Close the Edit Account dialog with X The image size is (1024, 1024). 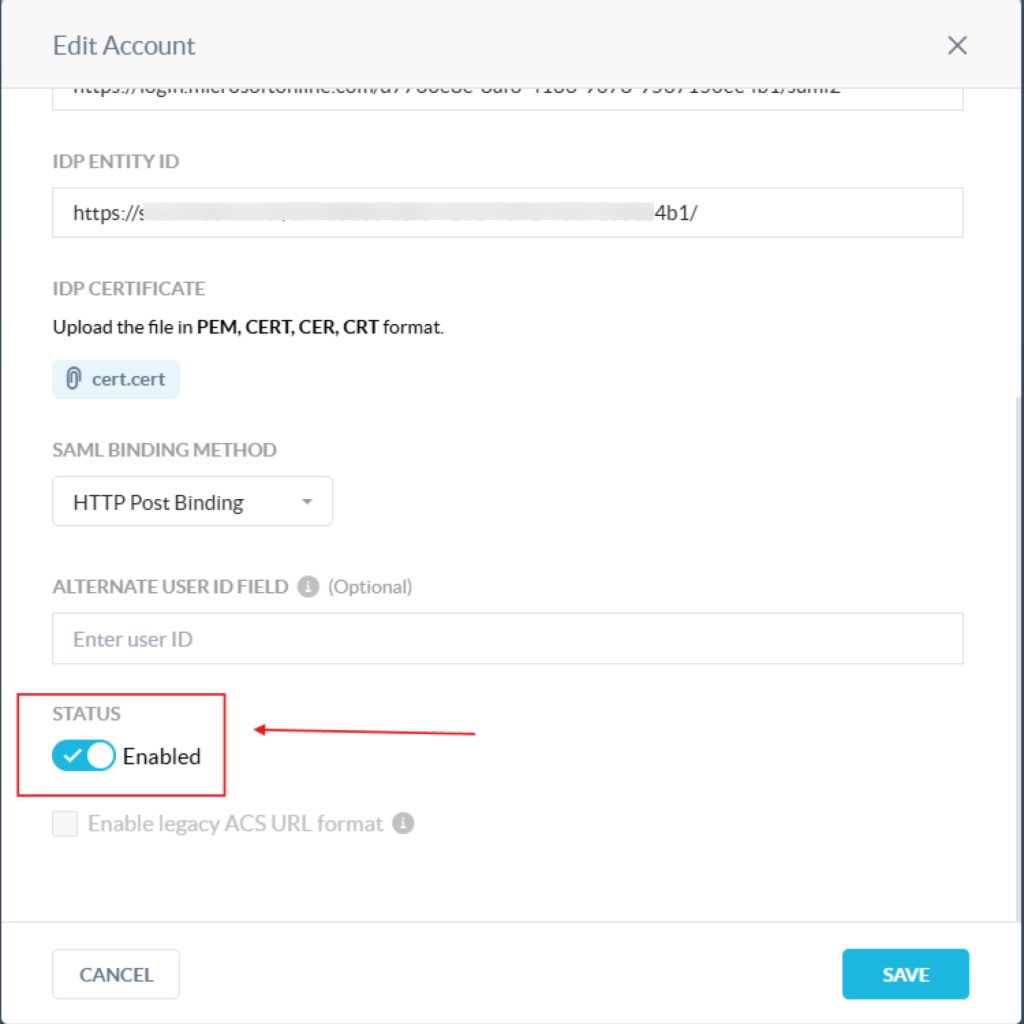pos(957,45)
